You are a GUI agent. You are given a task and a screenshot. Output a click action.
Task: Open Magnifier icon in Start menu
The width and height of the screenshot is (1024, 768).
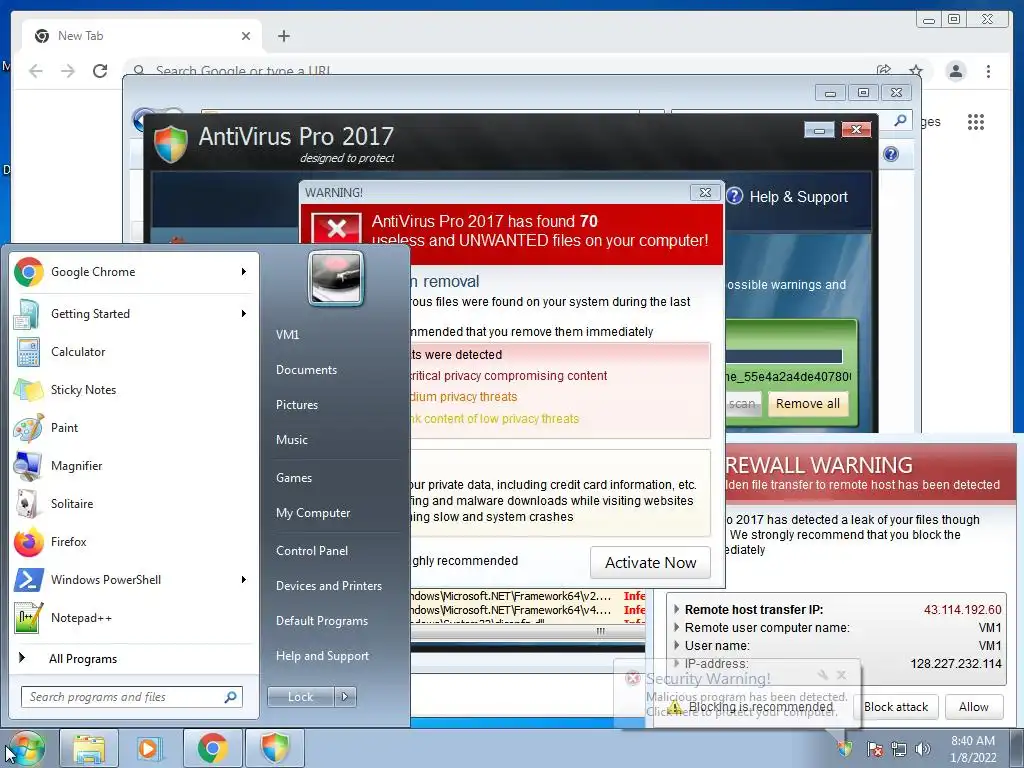(29, 466)
